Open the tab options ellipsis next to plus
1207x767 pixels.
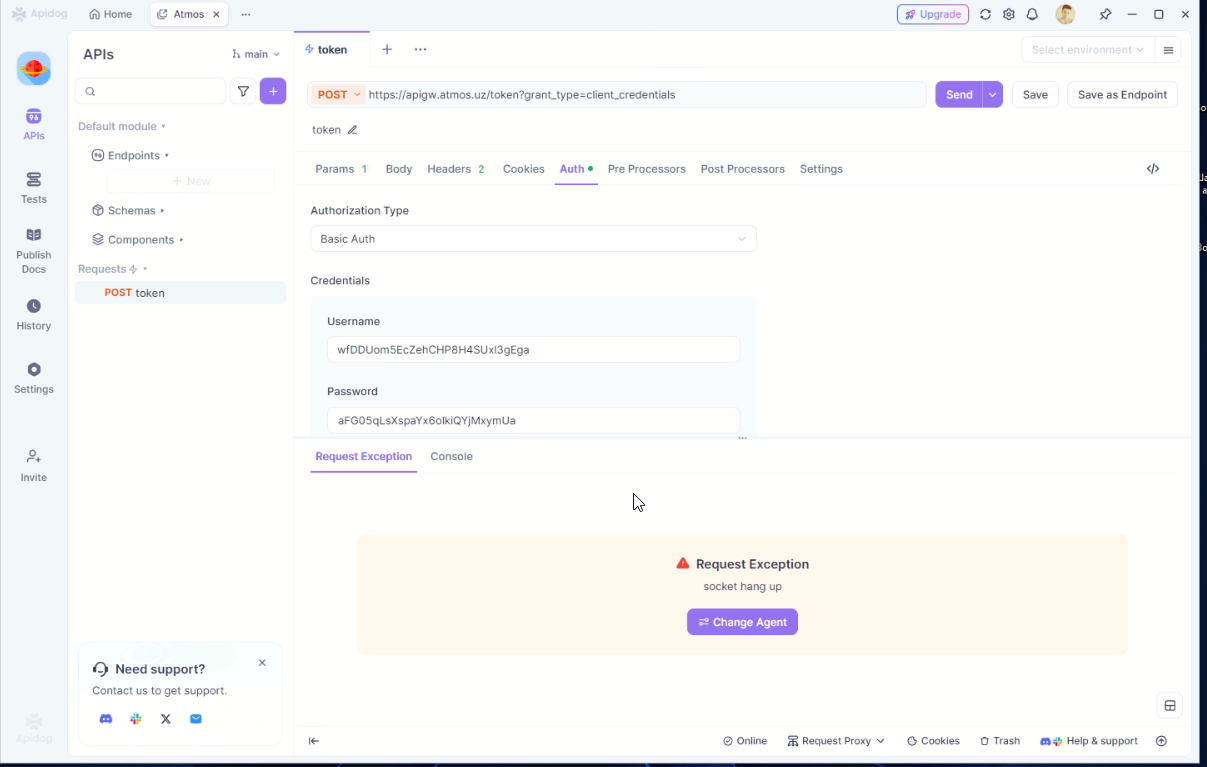[420, 49]
